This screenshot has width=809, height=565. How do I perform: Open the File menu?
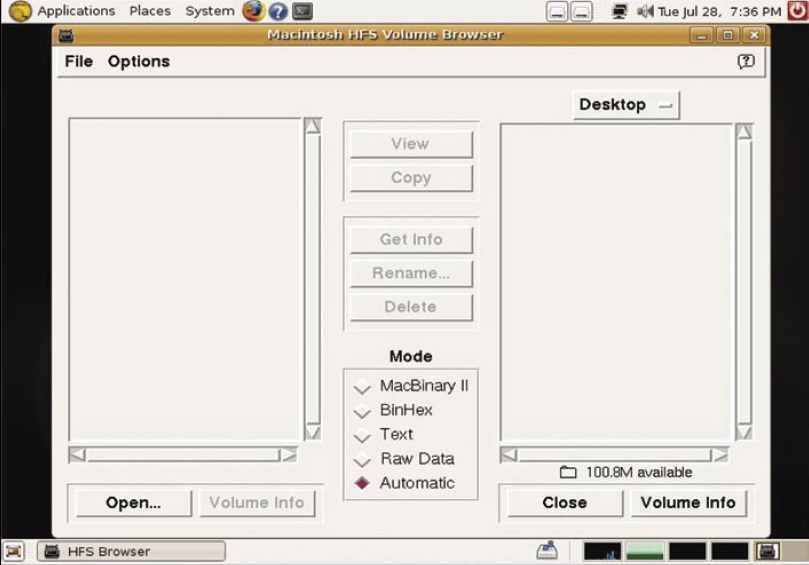[78, 61]
